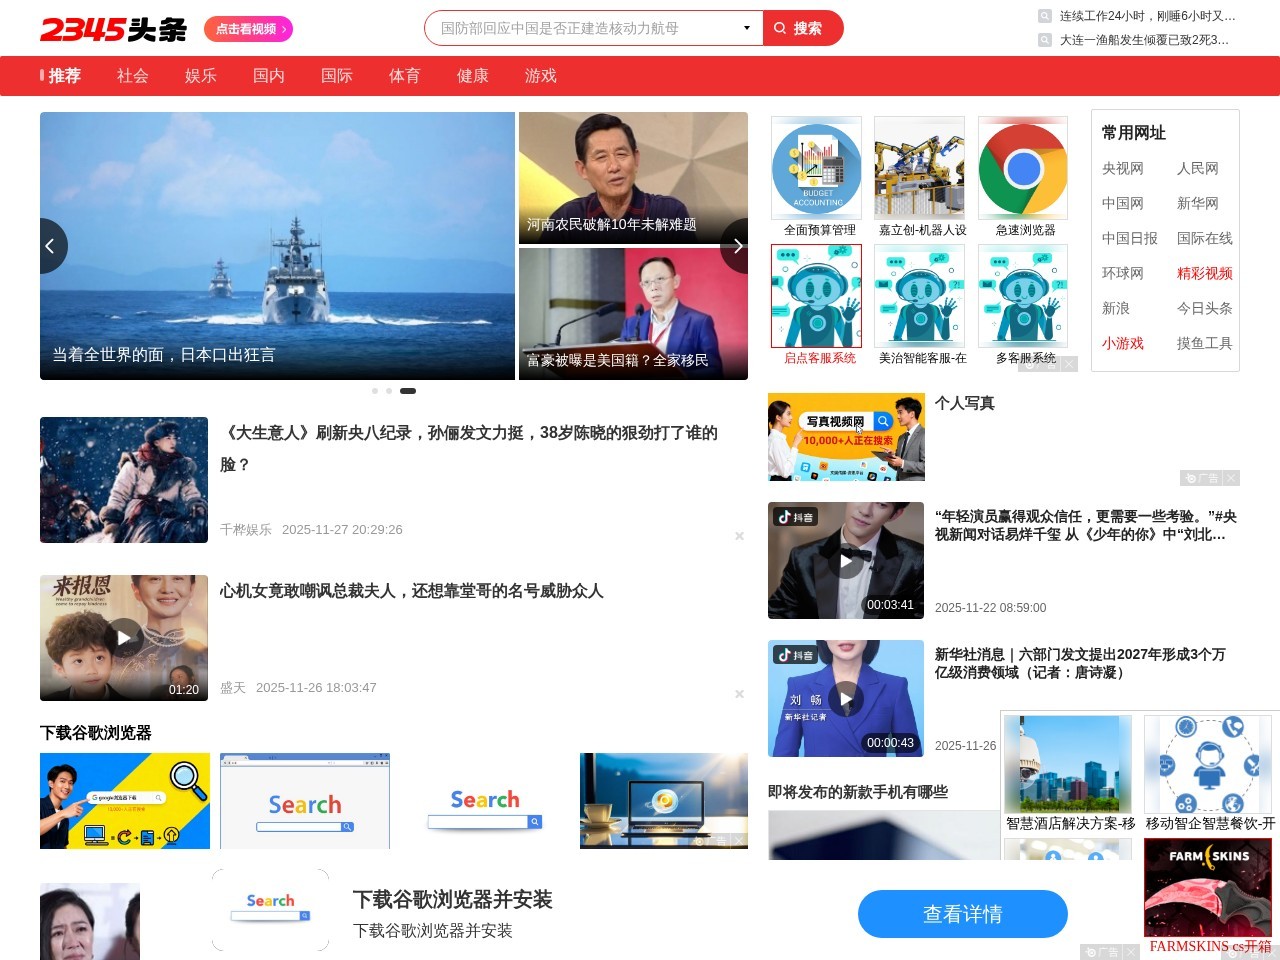1280x960 pixels.
Task: Select the third carousel indicator dot
Action: [x=407, y=391]
